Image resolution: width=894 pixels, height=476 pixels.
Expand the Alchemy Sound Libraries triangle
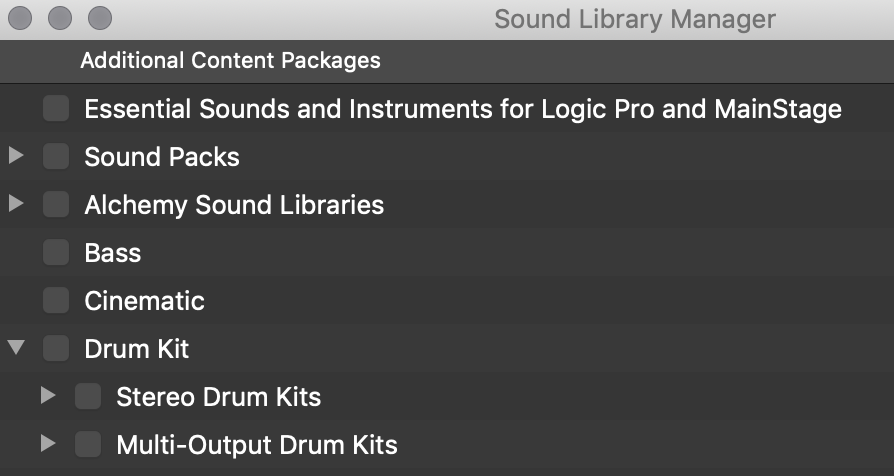point(16,204)
